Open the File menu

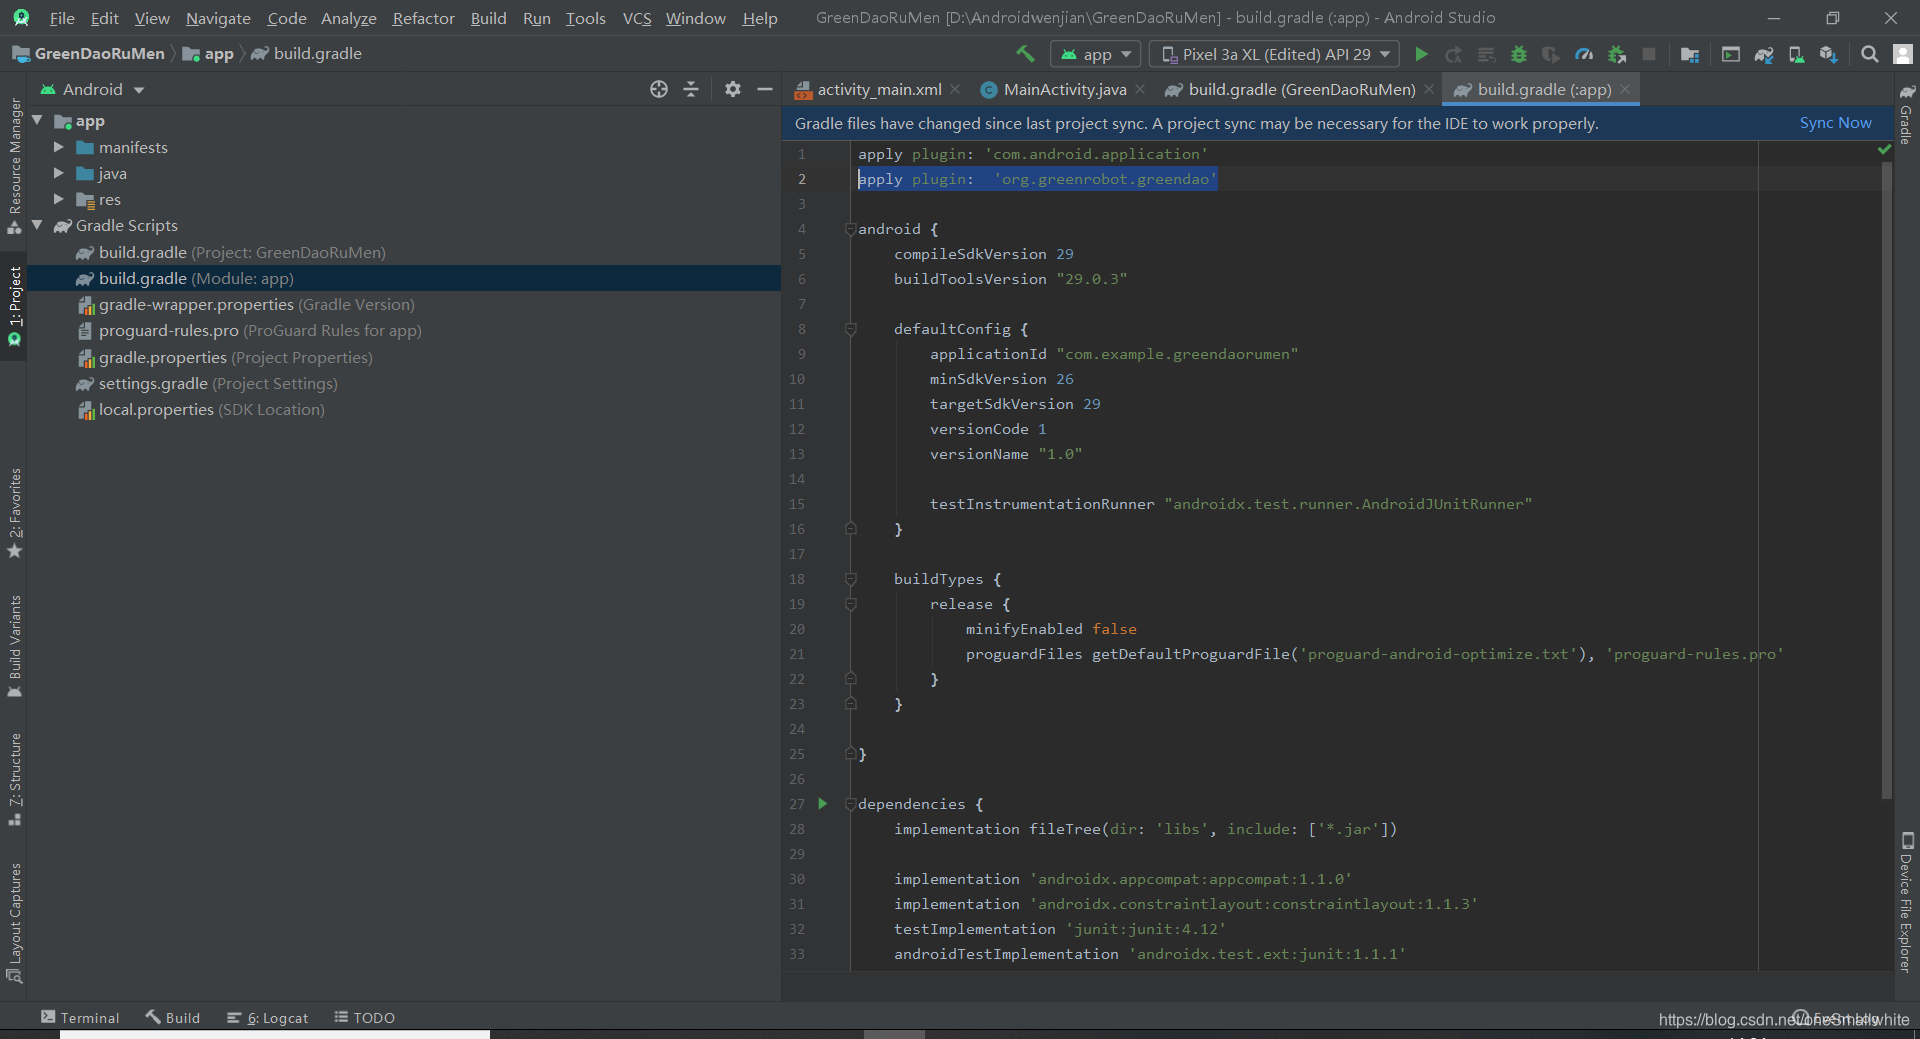[x=62, y=18]
